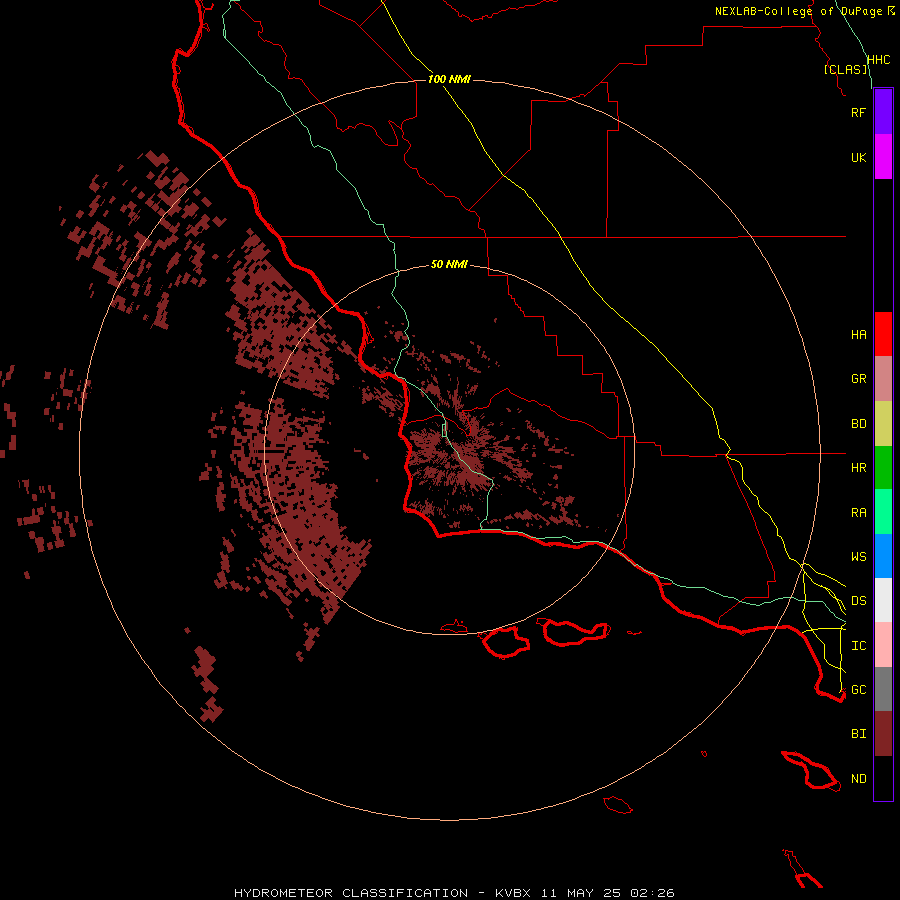900x900 pixels.
Task: Click the RF purple legend swatch
Action: click(x=883, y=112)
